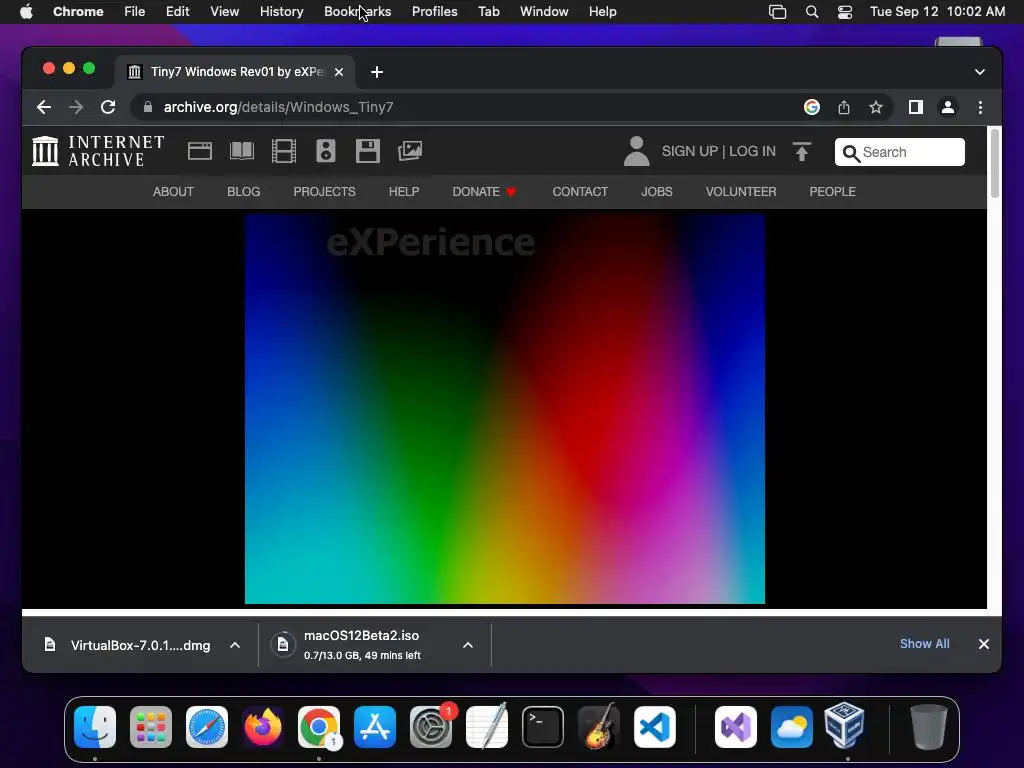Viewport: 1024px width, 768px height.
Task: Open Finder from the Dock
Action: pyautogui.click(x=95, y=727)
